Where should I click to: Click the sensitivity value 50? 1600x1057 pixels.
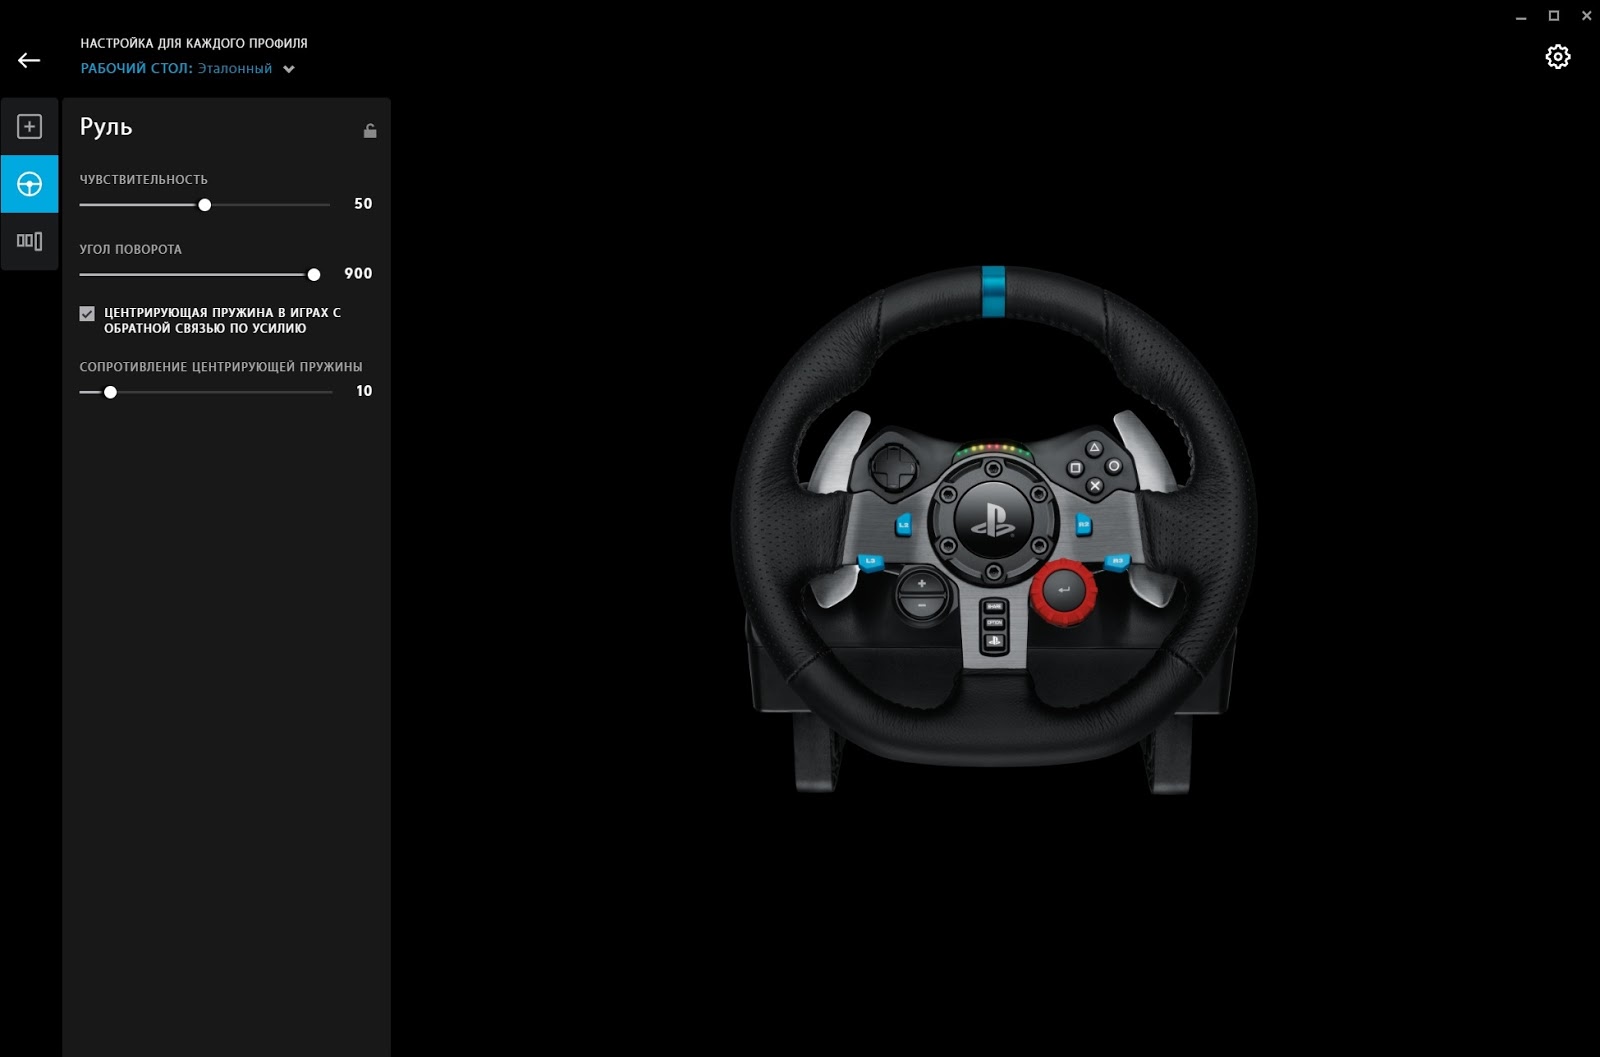pyautogui.click(x=363, y=204)
